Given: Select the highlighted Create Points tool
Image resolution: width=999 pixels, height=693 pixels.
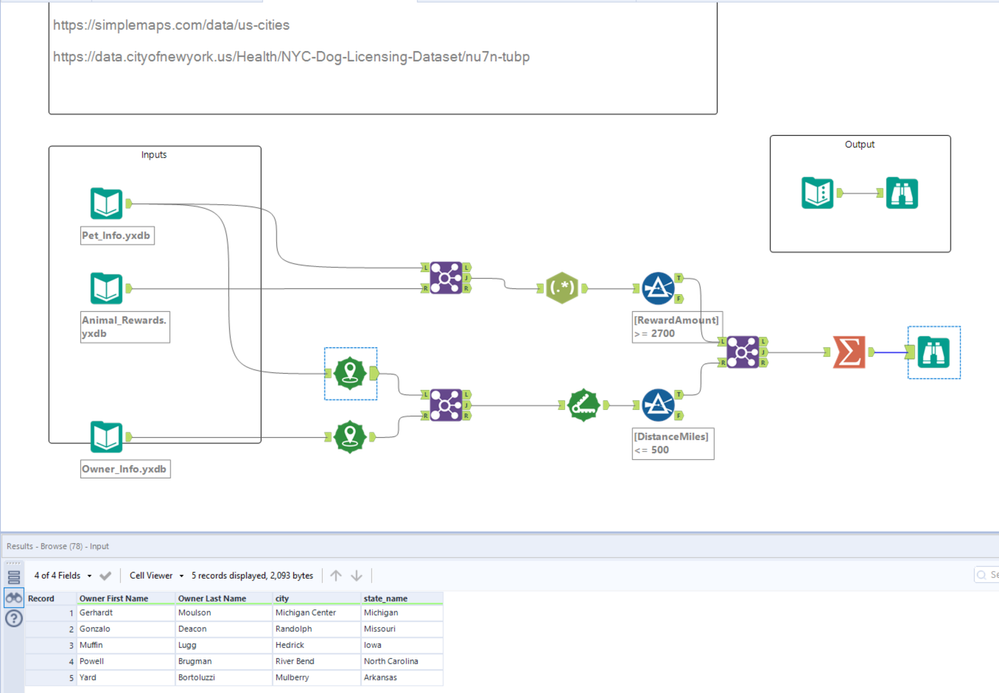Looking at the screenshot, I should (350, 373).
